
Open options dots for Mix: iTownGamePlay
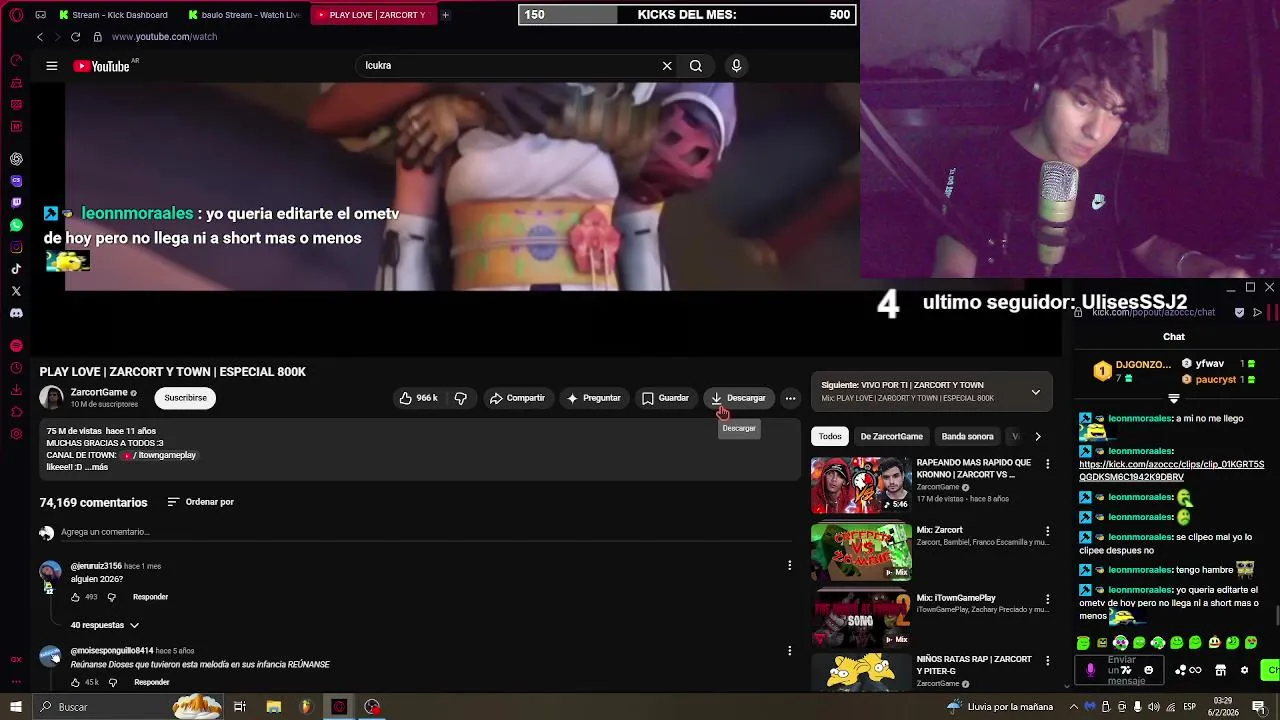[x=1047, y=599]
